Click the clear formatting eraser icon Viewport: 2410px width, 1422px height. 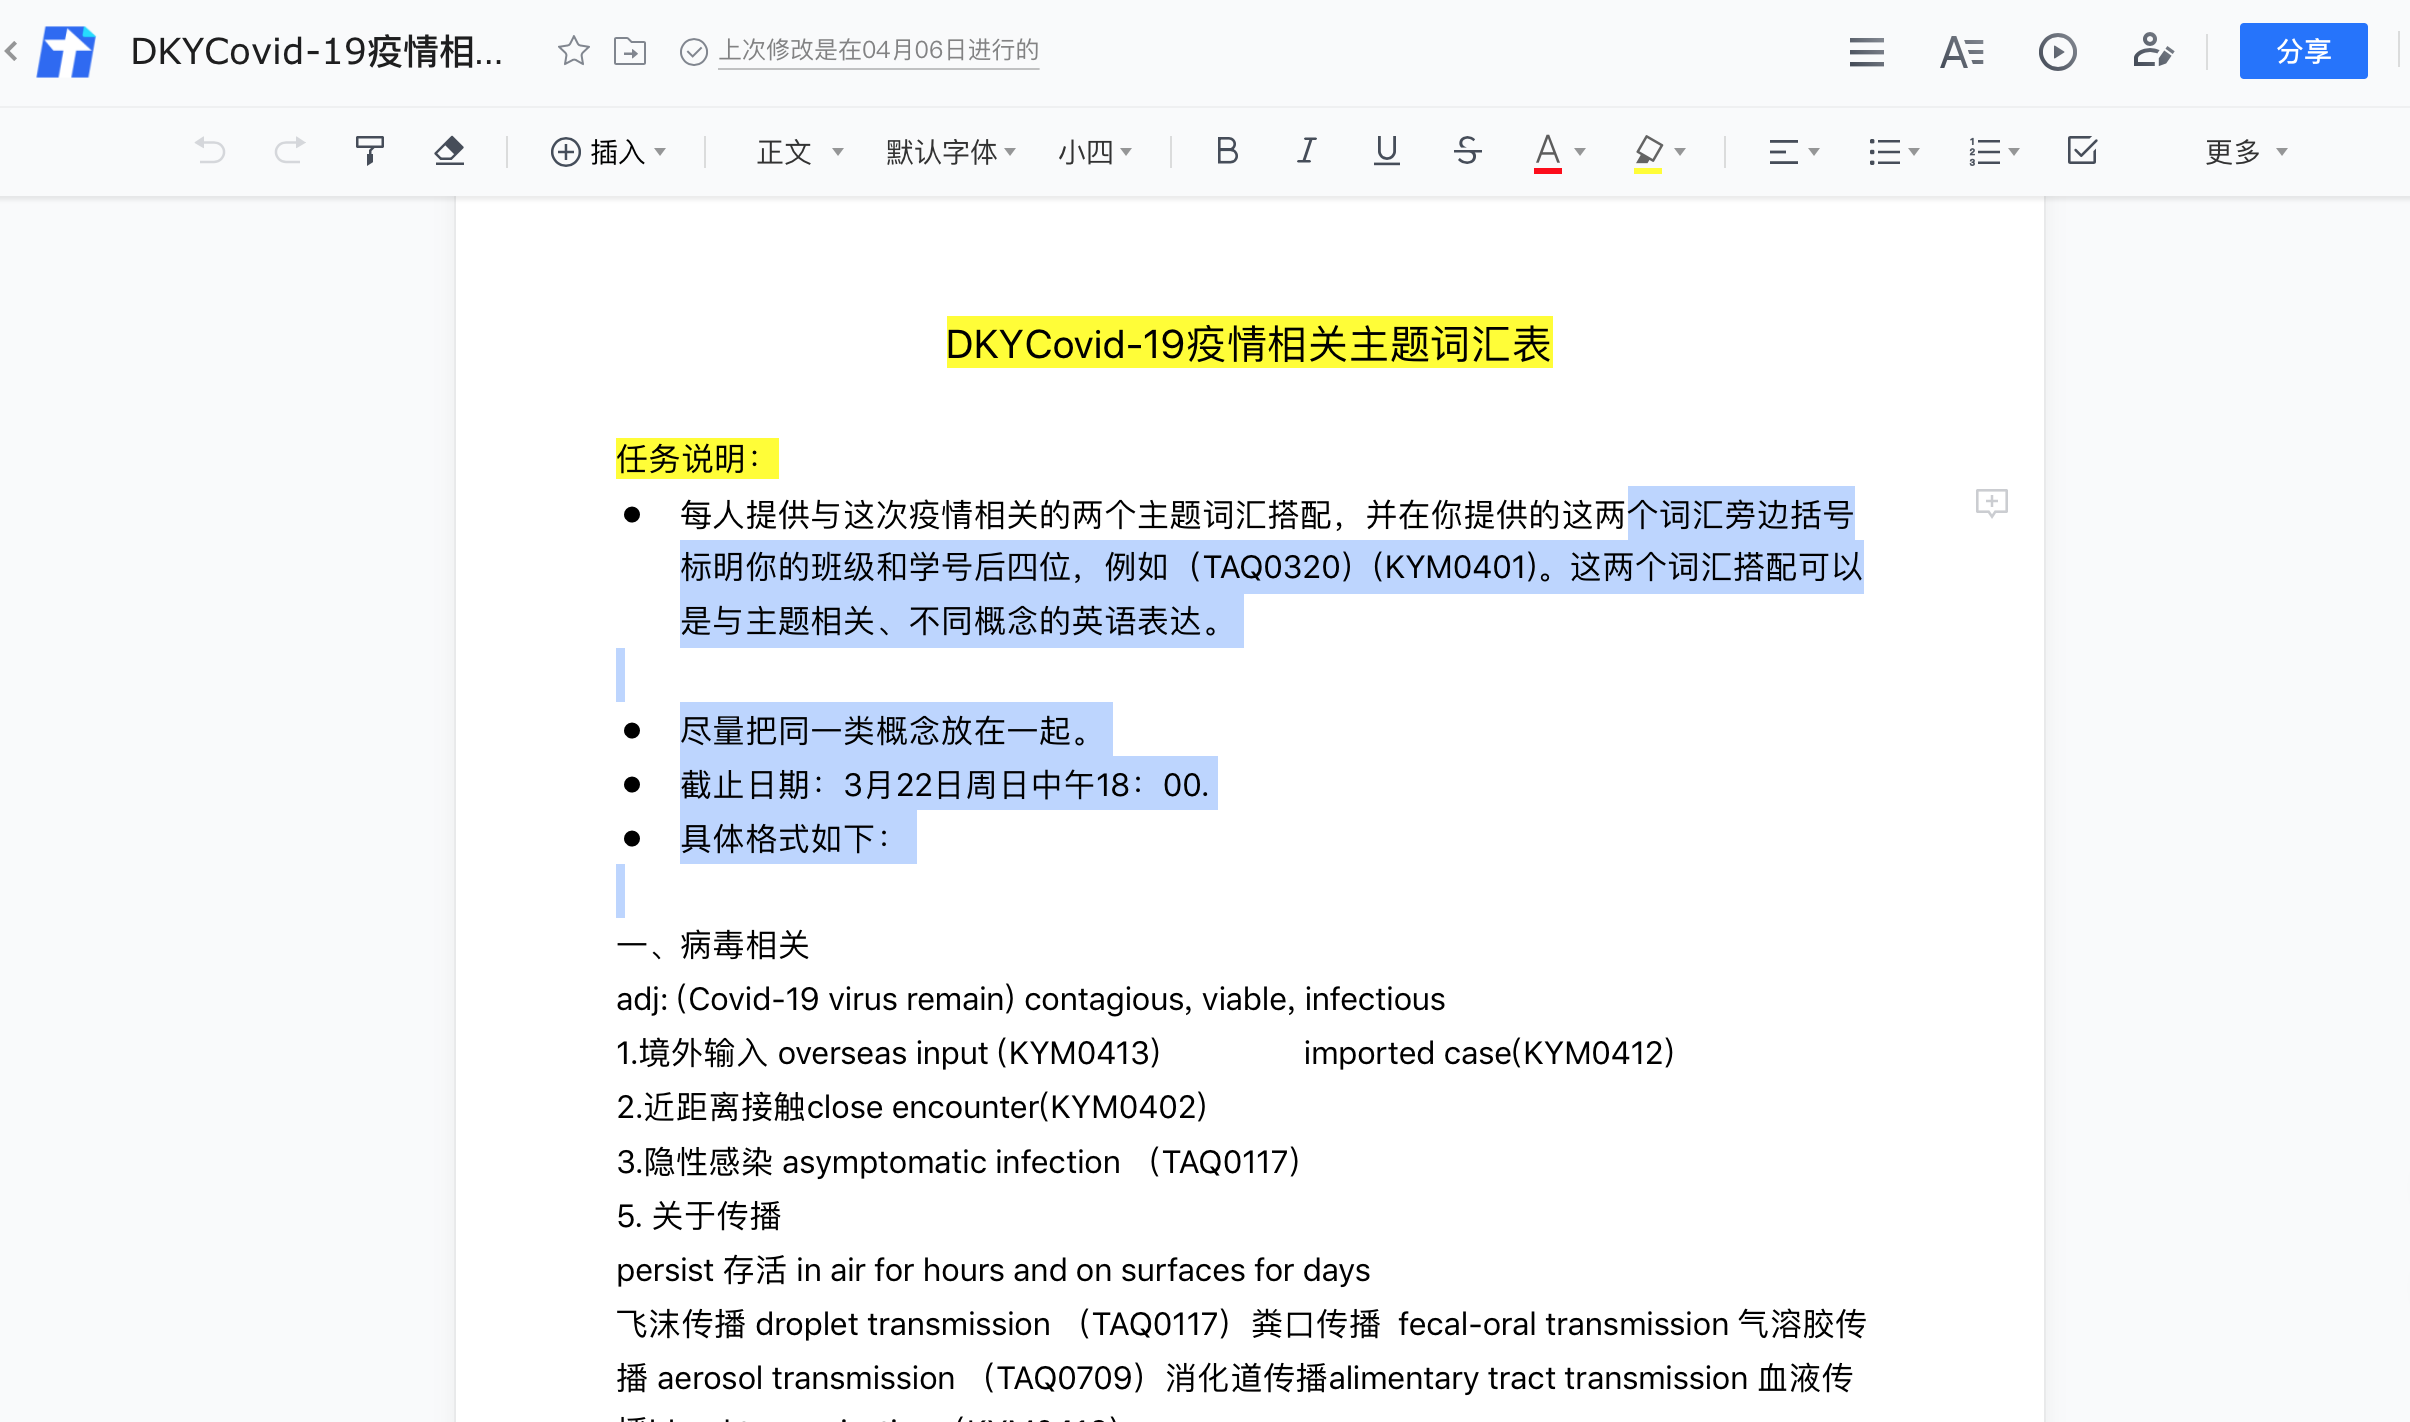click(x=449, y=151)
